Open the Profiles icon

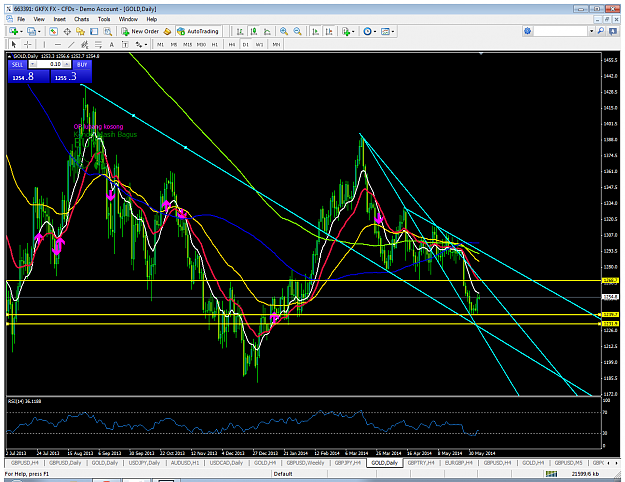pos(31,31)
